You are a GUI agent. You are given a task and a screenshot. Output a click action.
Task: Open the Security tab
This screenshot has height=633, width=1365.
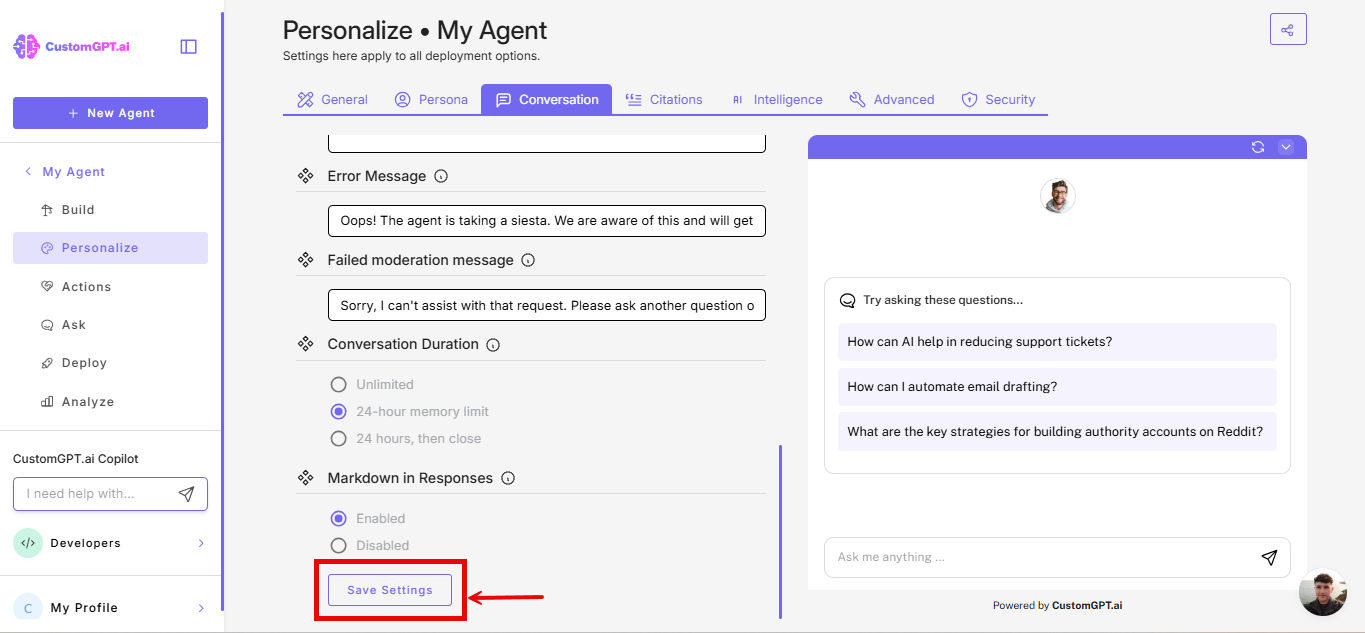pyautogui.click(x=998, y=99)
